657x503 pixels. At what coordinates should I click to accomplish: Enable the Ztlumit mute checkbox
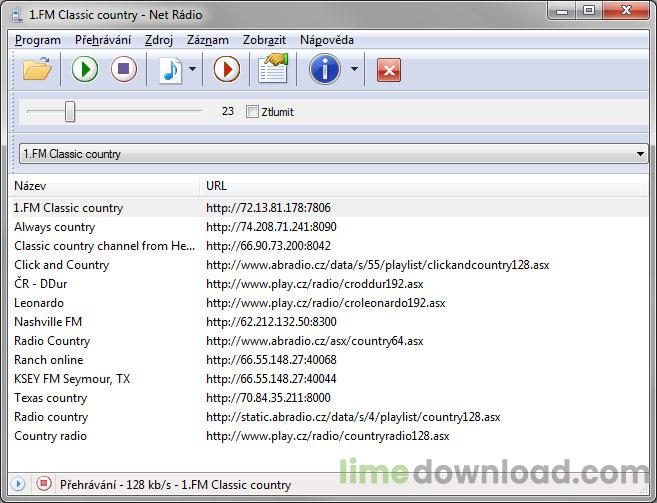tap(252, 112)
